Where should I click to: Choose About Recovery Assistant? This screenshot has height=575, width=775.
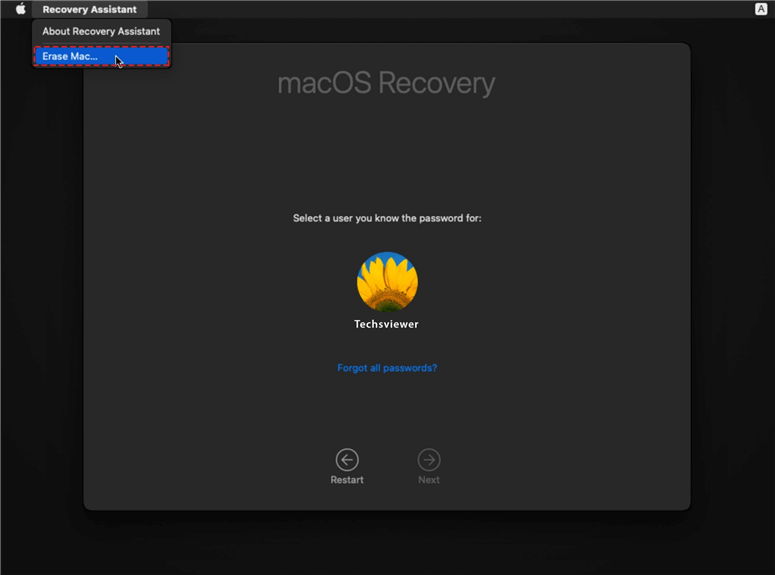point(101,31)
